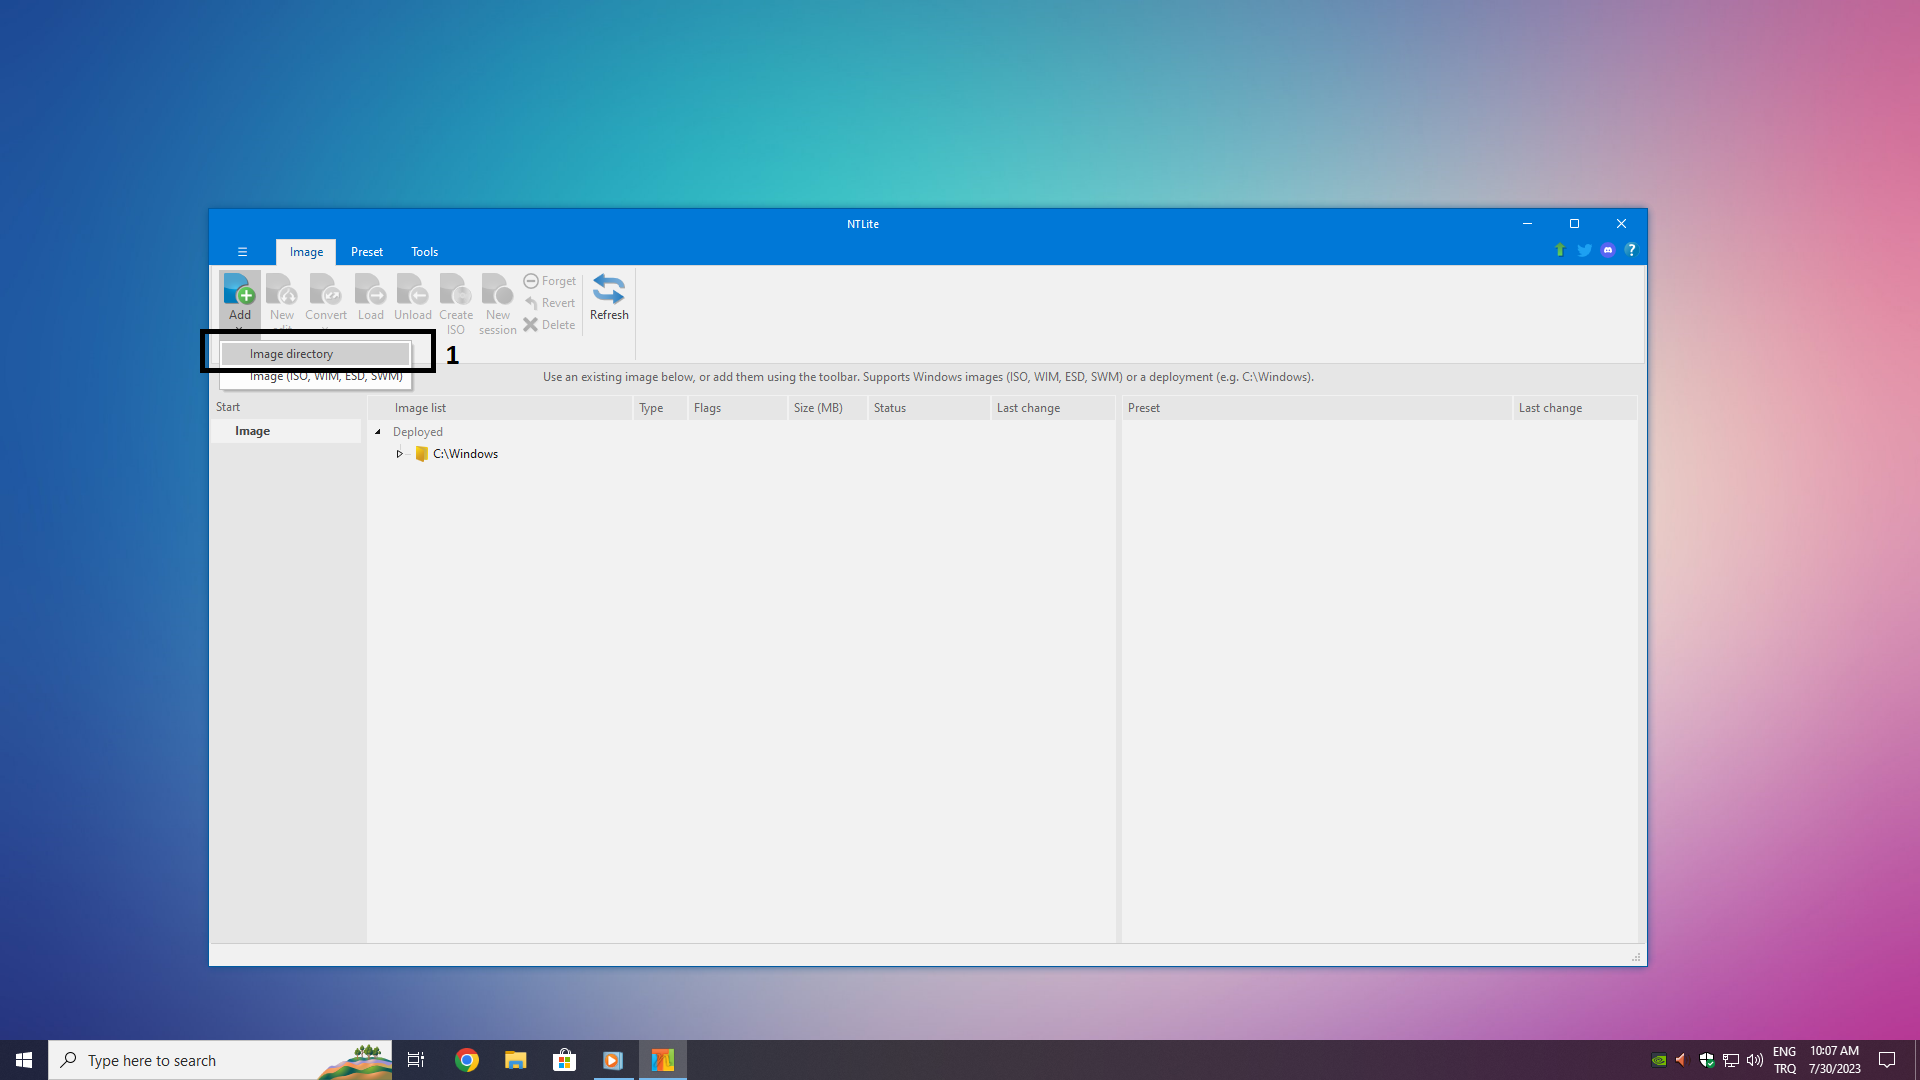The height and width of the screenshot is (1080, 1920).
Task: Open the Discord icon in title bar
Action: coord(1607,250)
